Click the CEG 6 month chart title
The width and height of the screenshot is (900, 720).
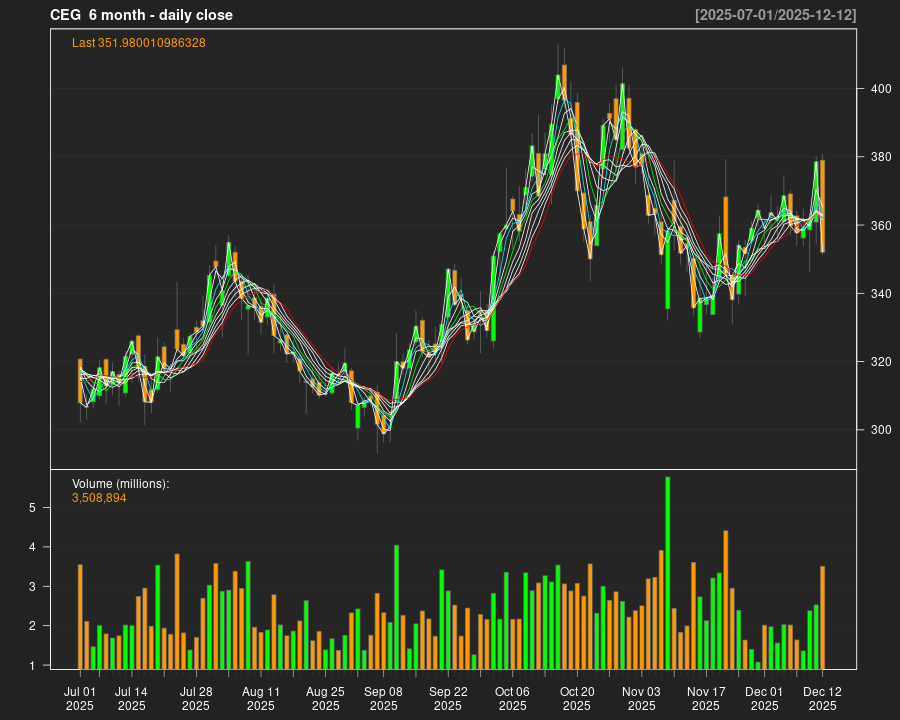point(141,15)
